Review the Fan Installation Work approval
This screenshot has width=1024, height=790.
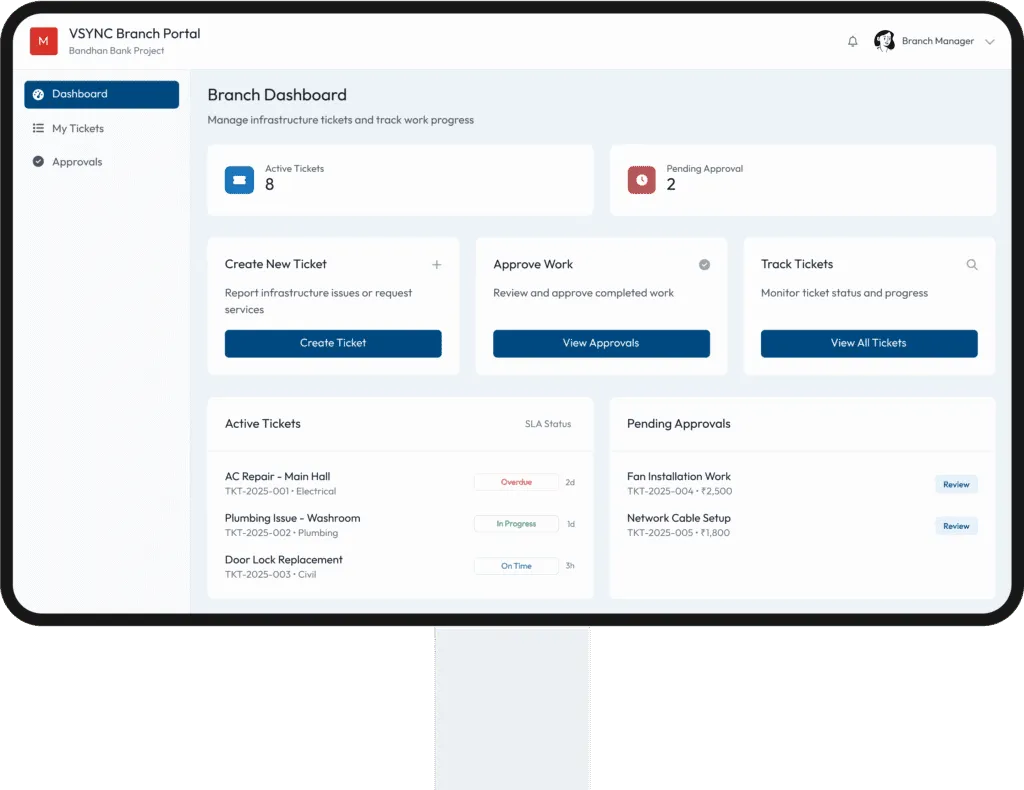tap(956, 484)
